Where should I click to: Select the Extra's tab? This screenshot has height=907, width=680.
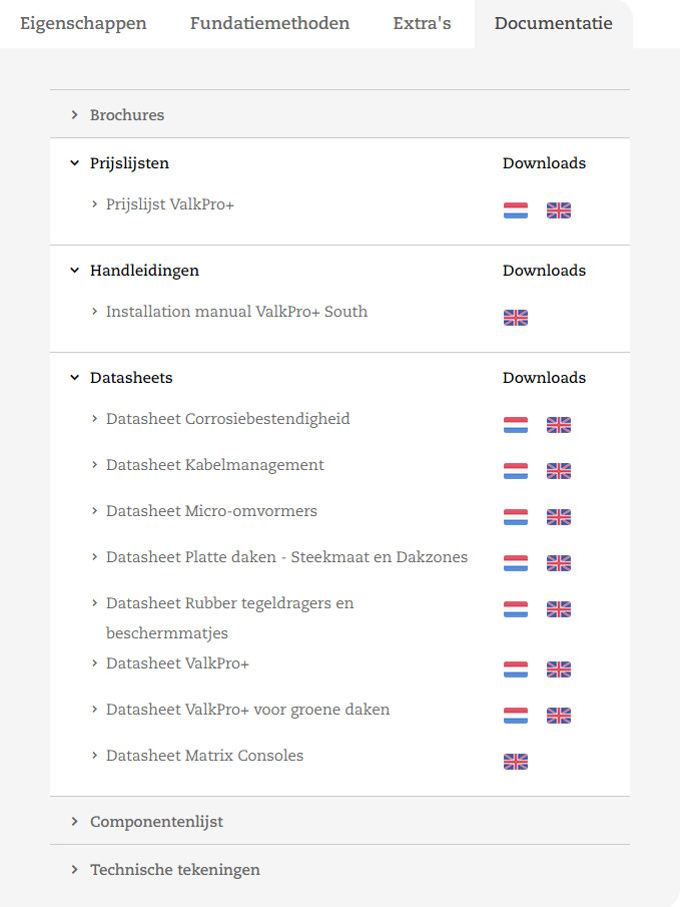point(422,23)
